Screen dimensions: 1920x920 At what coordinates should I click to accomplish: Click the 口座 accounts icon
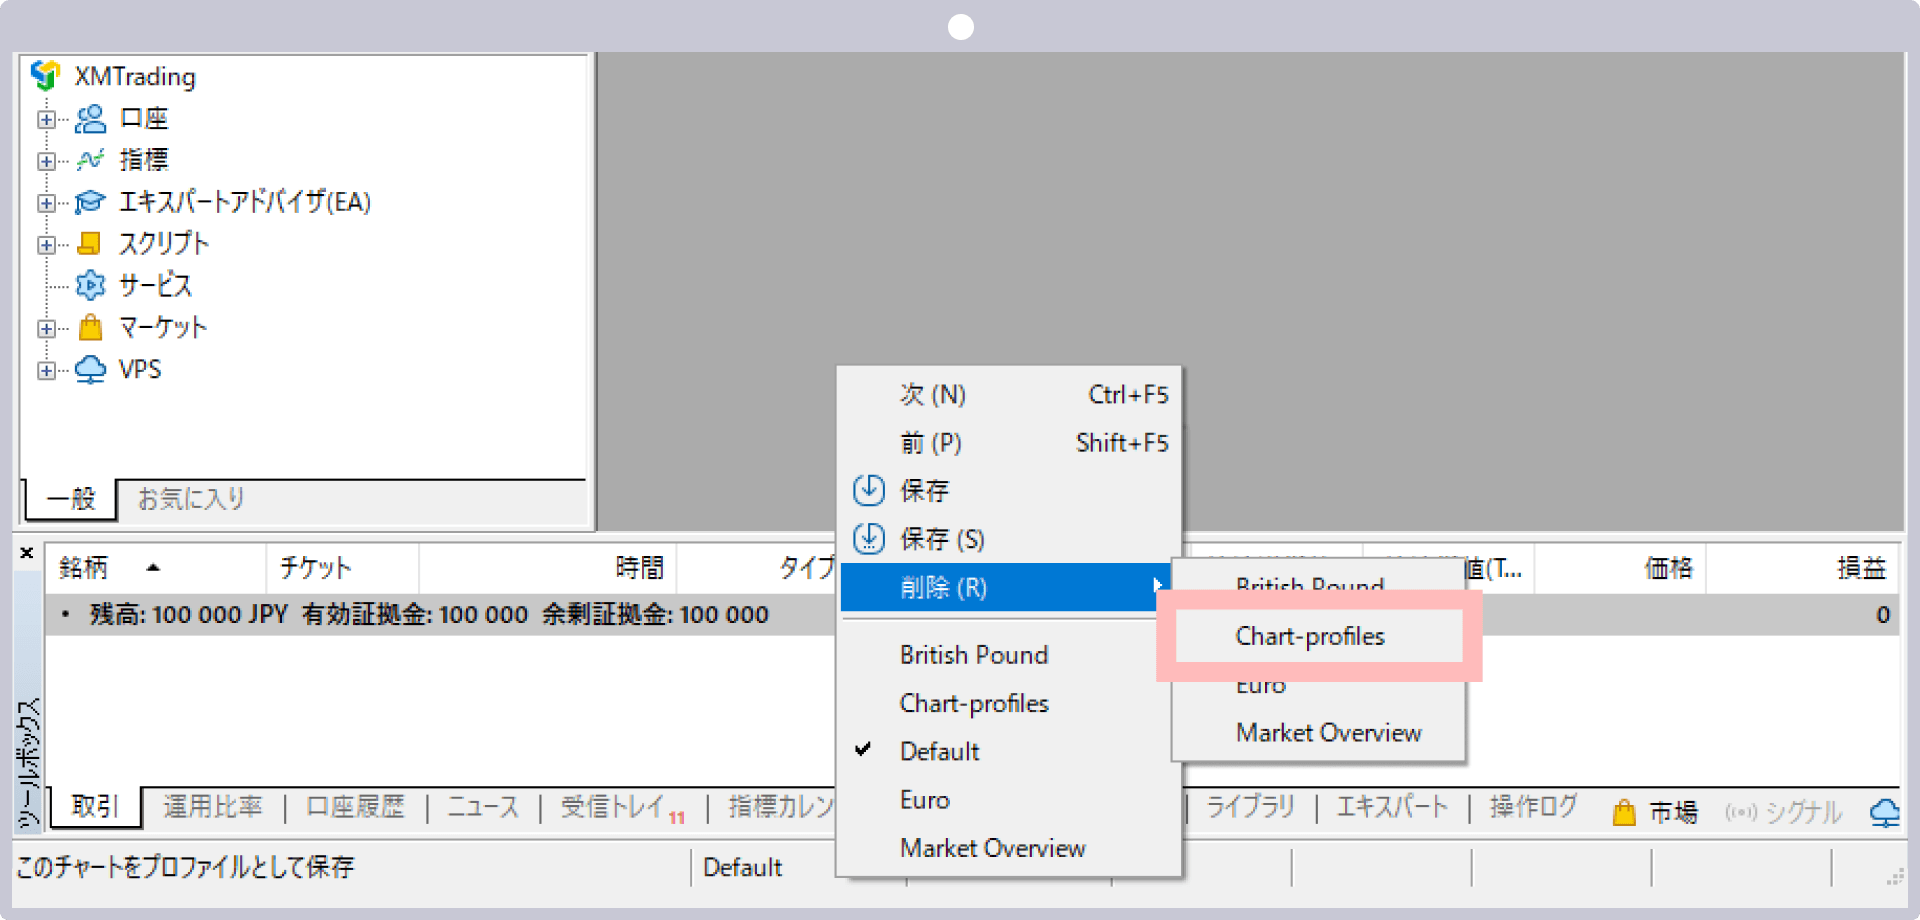click(x=90, y=119)
